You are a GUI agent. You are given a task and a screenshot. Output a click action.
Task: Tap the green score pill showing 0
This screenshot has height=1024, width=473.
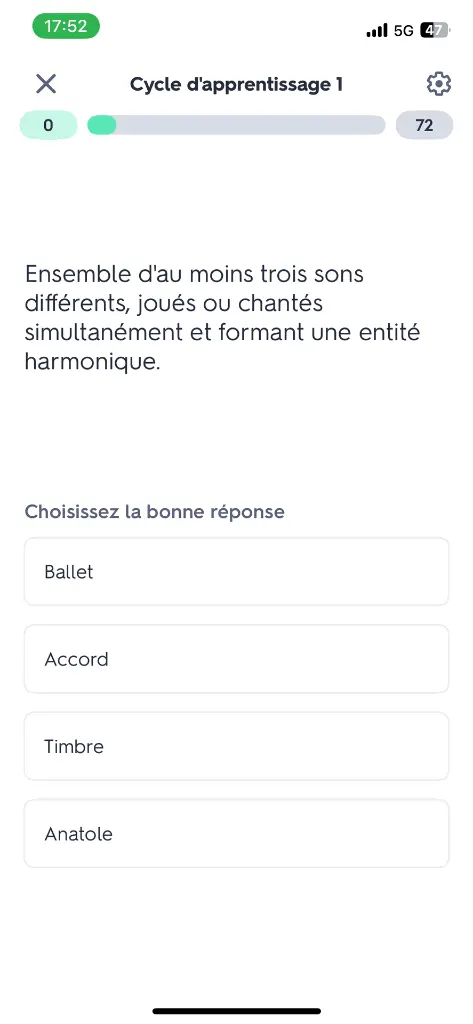click(x=48, y=125)
